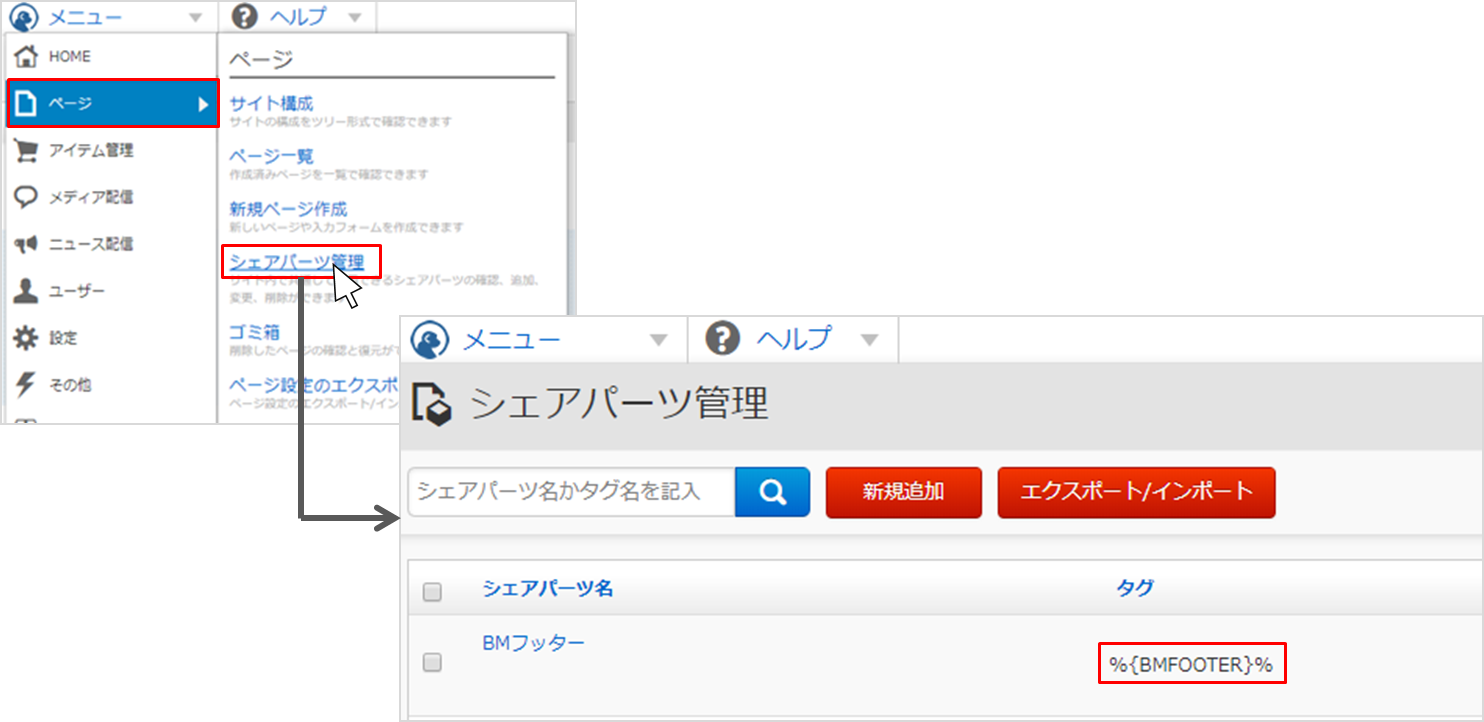1484x722 pixels.
Task: Click the user silhouette icon
Action: click(27, 291)
